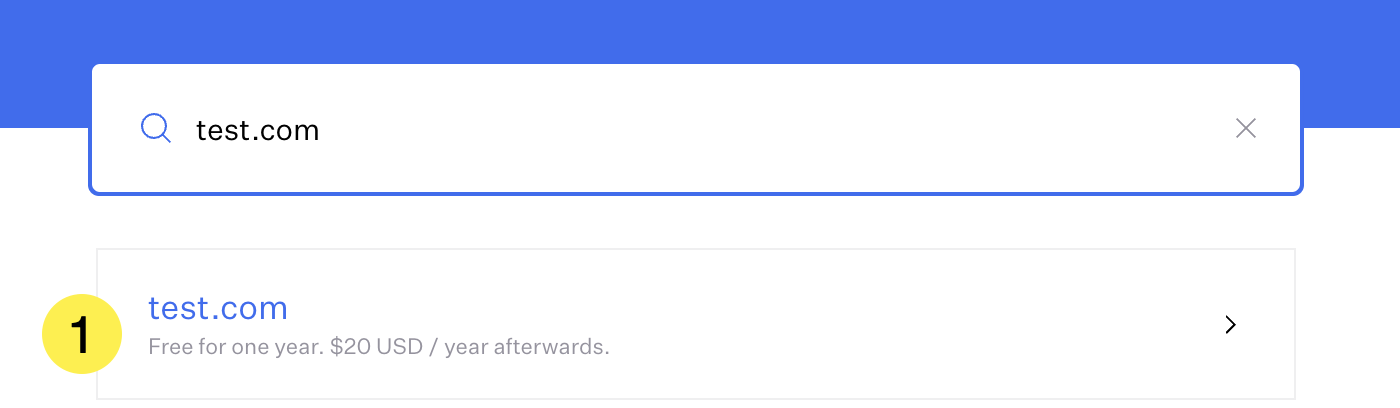Click the magnifying glass search icon
Viewport: 1400px width, 408px height.
point(156,129)
